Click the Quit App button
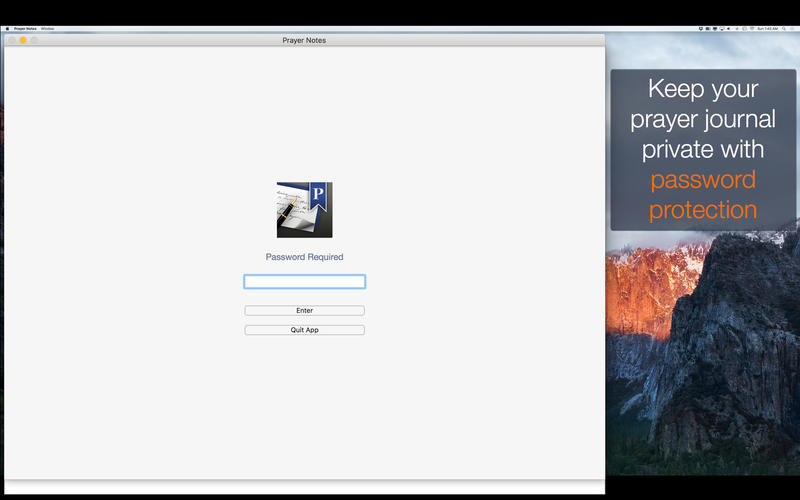 (x=304, y=330)
